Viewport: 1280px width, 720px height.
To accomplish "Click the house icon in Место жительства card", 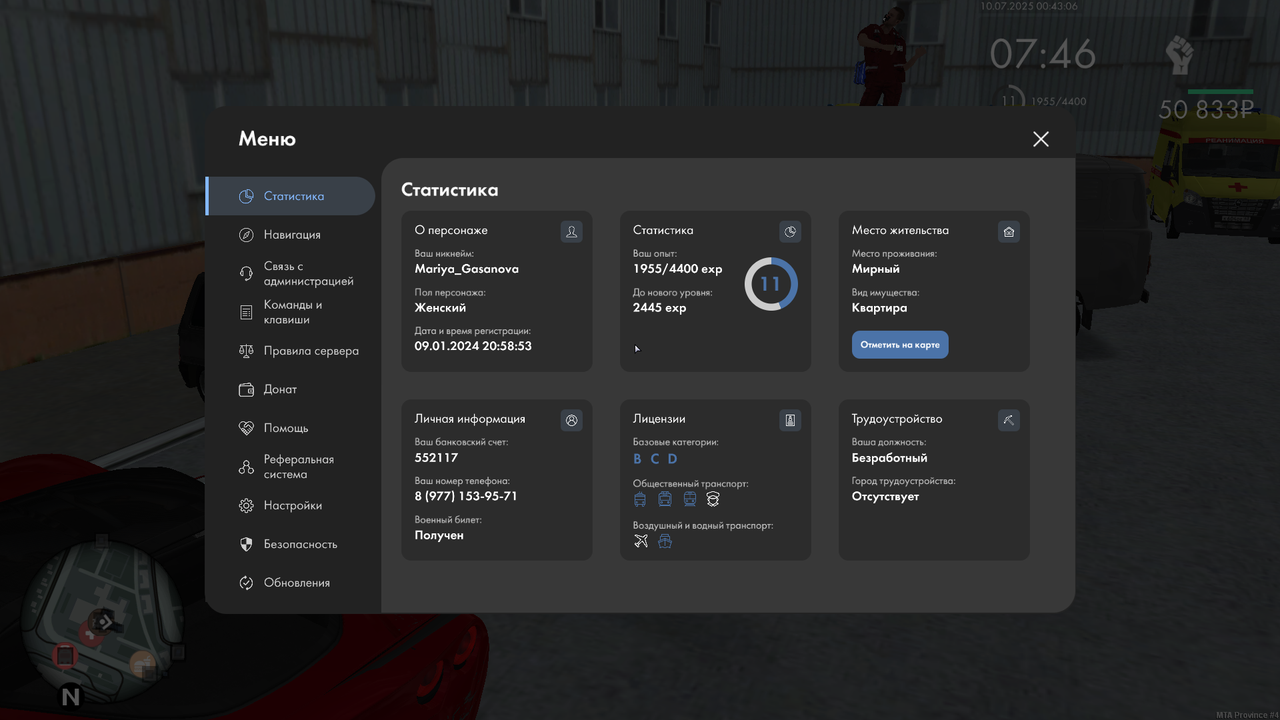I will [x=1008, y=232].
